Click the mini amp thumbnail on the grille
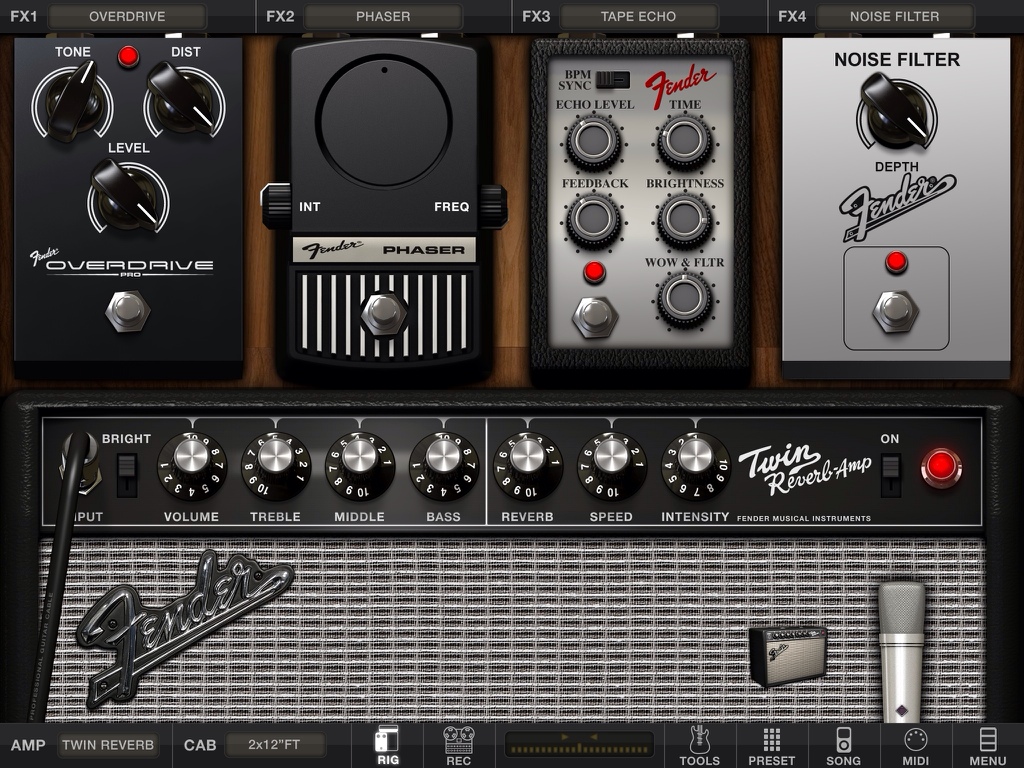Image resolution: width=1024 pixels, height=768 pixels. click(788, 655)
